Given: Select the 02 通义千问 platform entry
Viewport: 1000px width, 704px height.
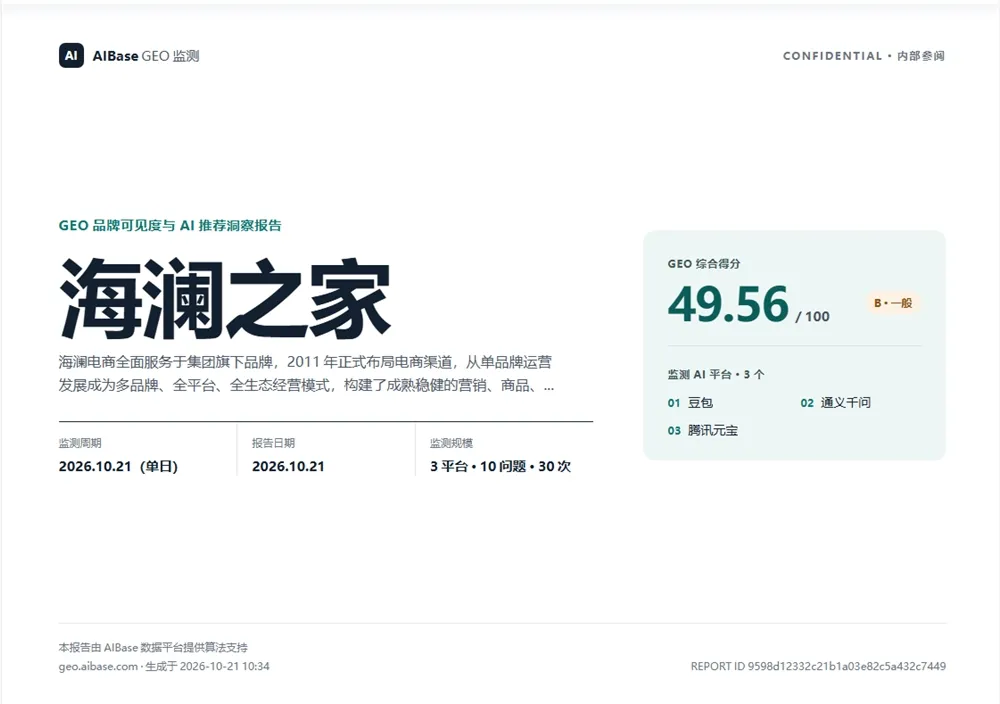Looking at the screenshot, I should tap(835, 402).
